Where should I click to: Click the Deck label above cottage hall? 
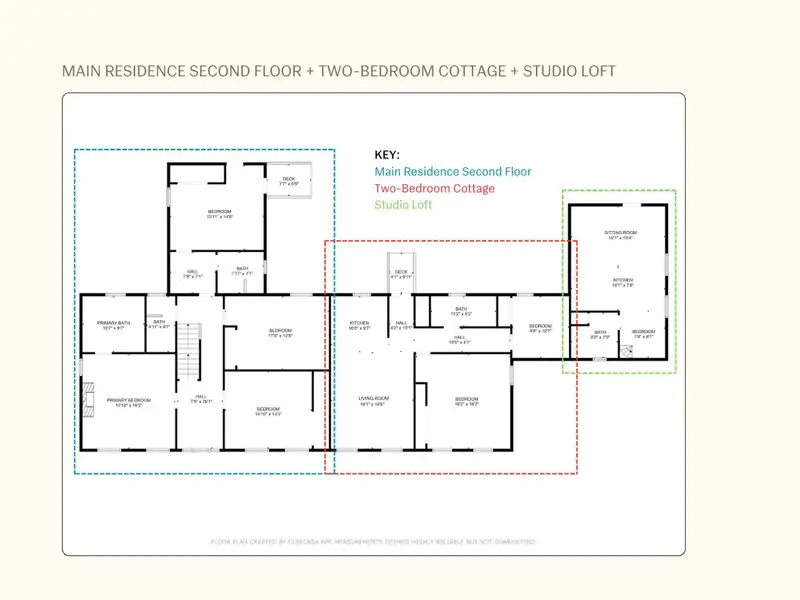[x=400, y=273]
